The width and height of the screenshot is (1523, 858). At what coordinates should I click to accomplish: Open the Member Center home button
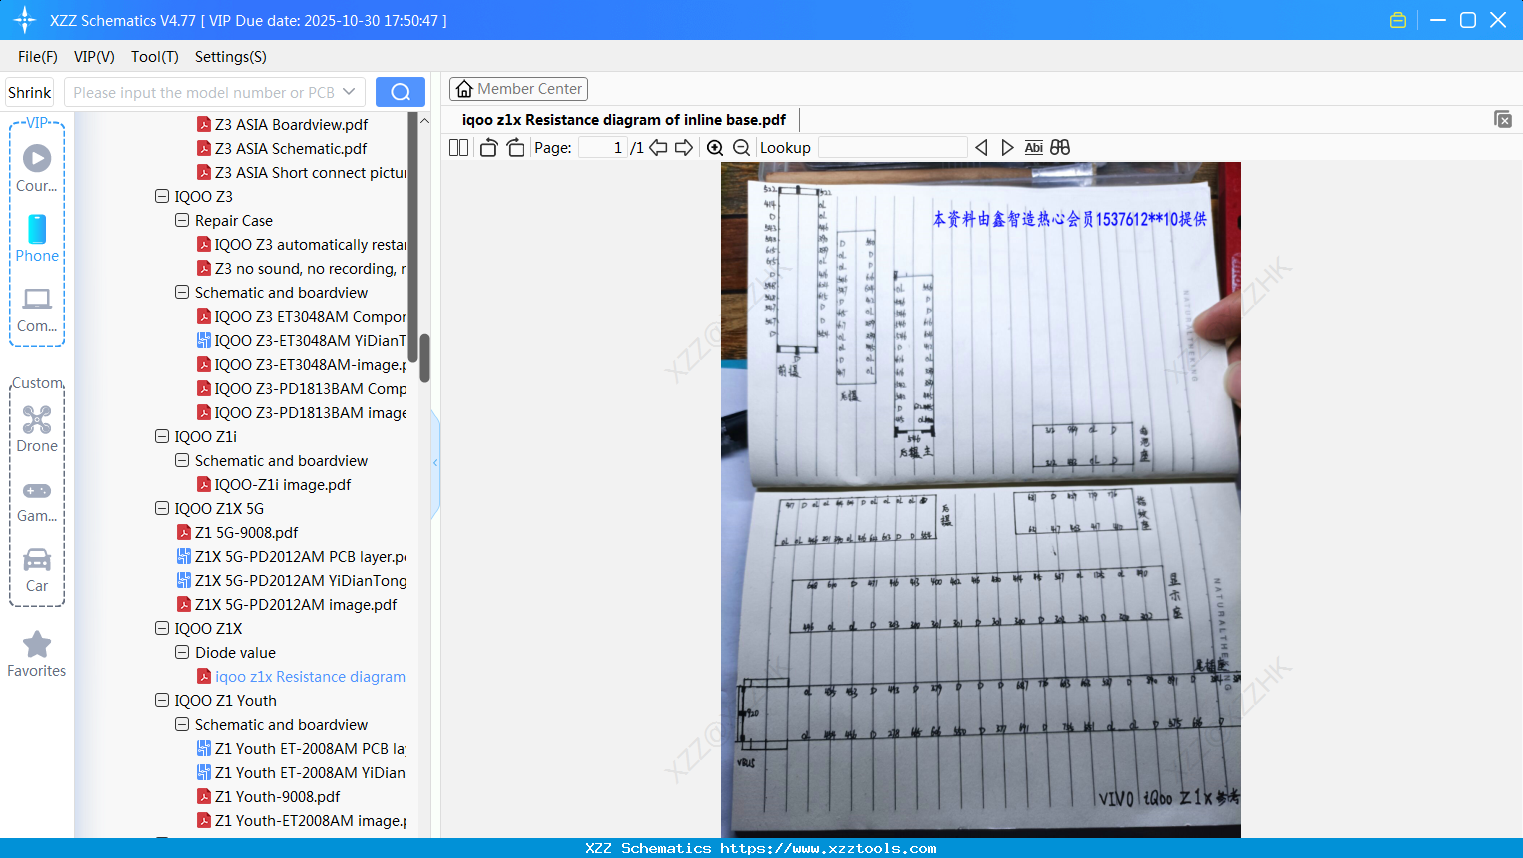(x=518, y=89)
